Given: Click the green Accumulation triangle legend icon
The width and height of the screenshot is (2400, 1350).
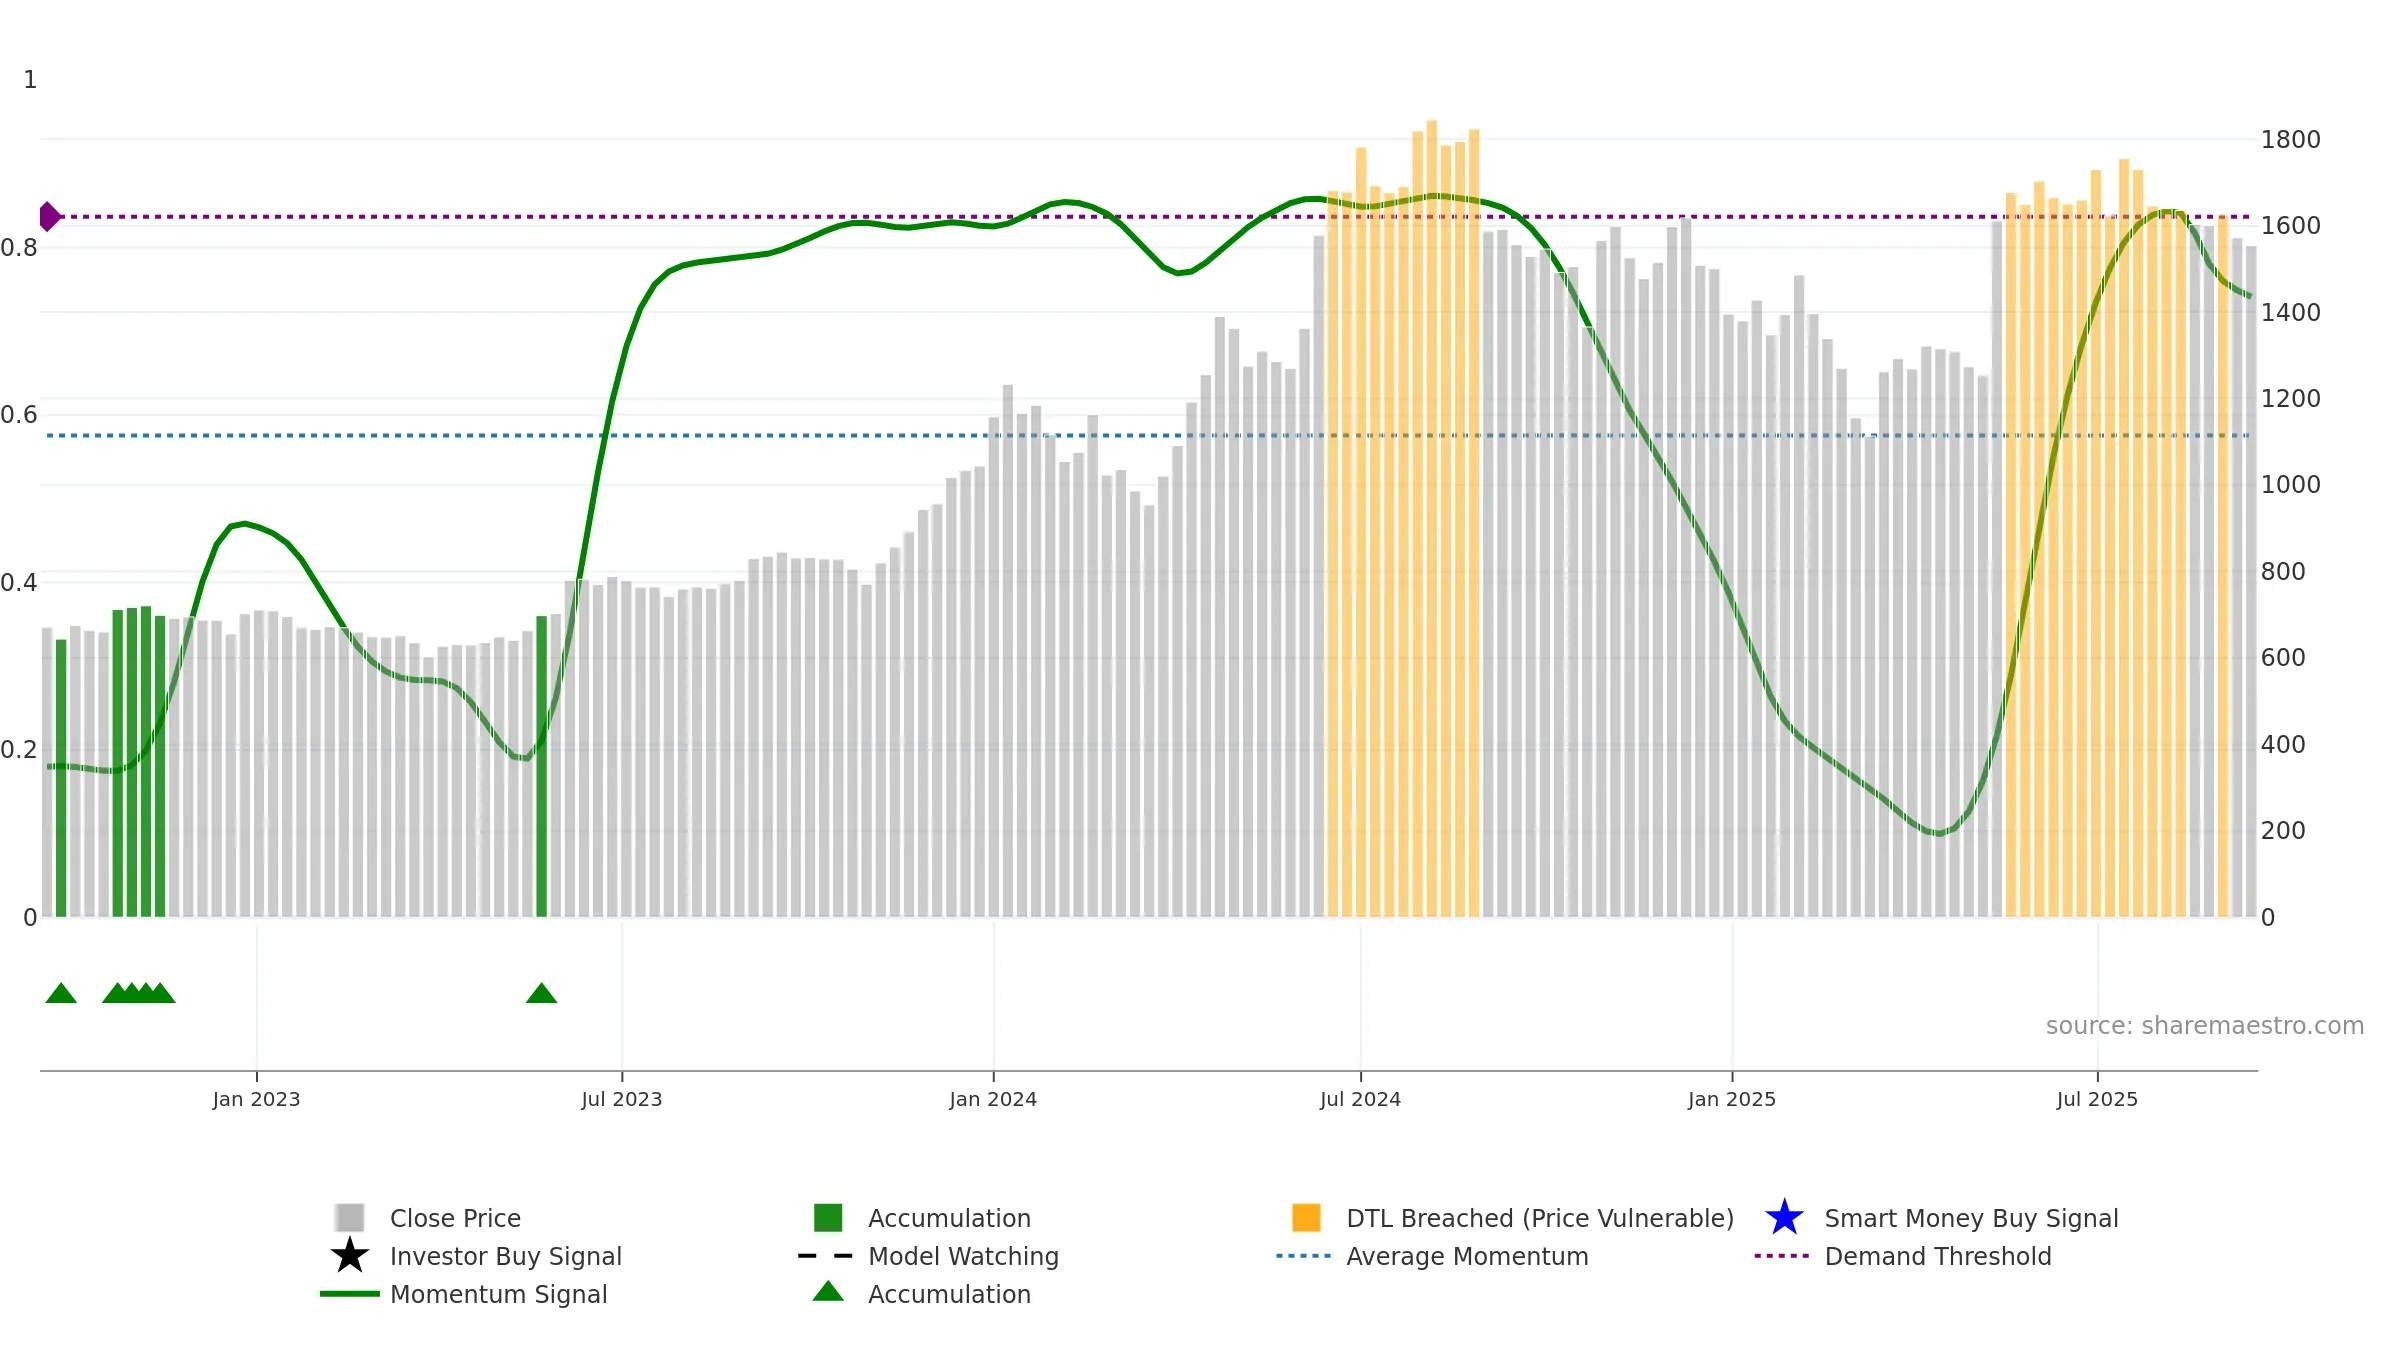Looking at the screenshot, I should coord(828,1293).
